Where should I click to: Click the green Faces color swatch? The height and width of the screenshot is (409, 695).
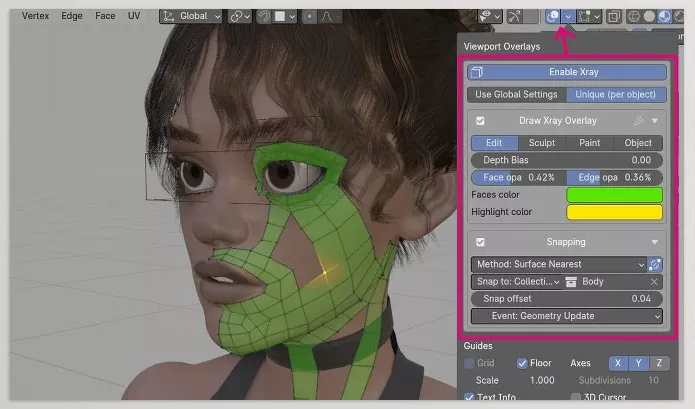pyautogui.click(x=614, y=195)
